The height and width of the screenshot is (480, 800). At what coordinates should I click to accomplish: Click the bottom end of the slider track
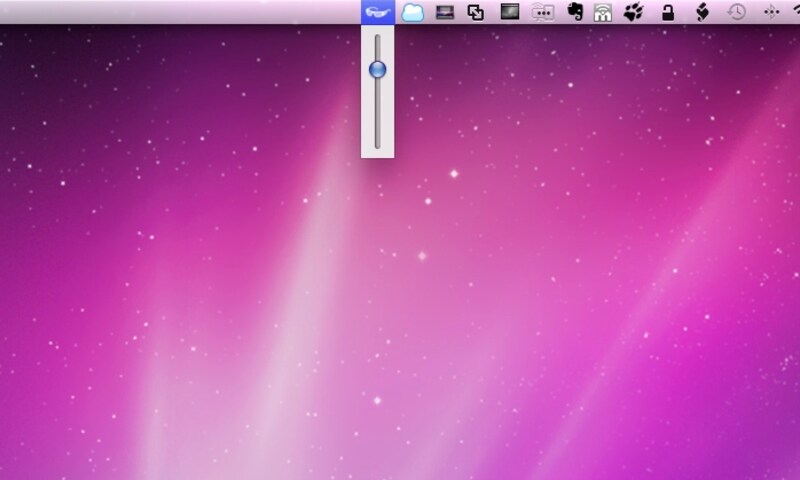point(377,145)
